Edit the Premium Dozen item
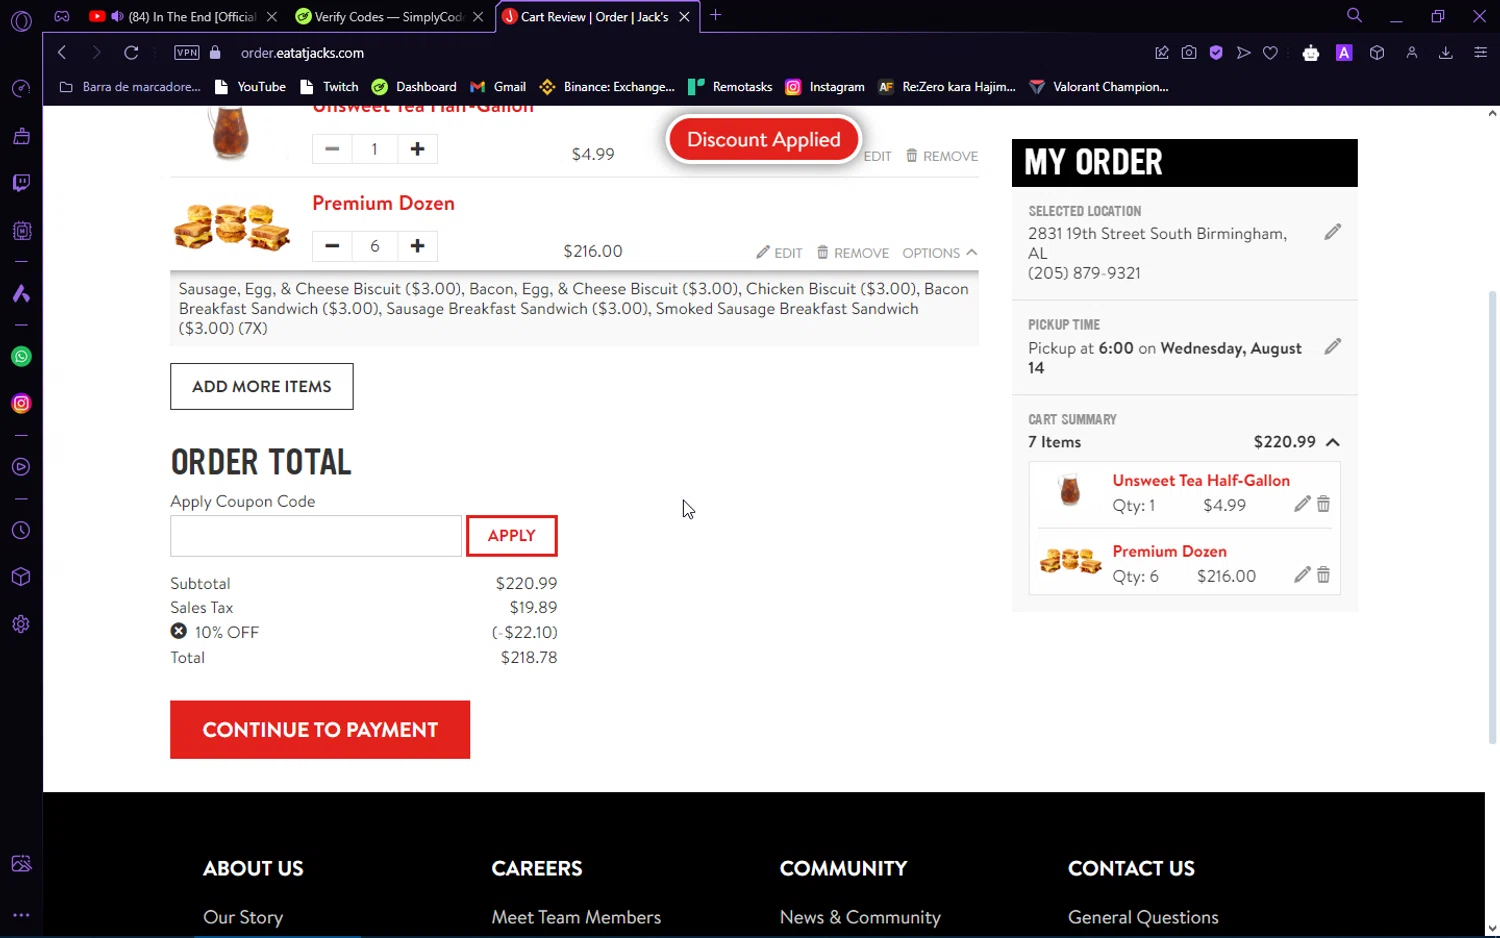This screenshot has width=1500, height=938. coord(779,253)
